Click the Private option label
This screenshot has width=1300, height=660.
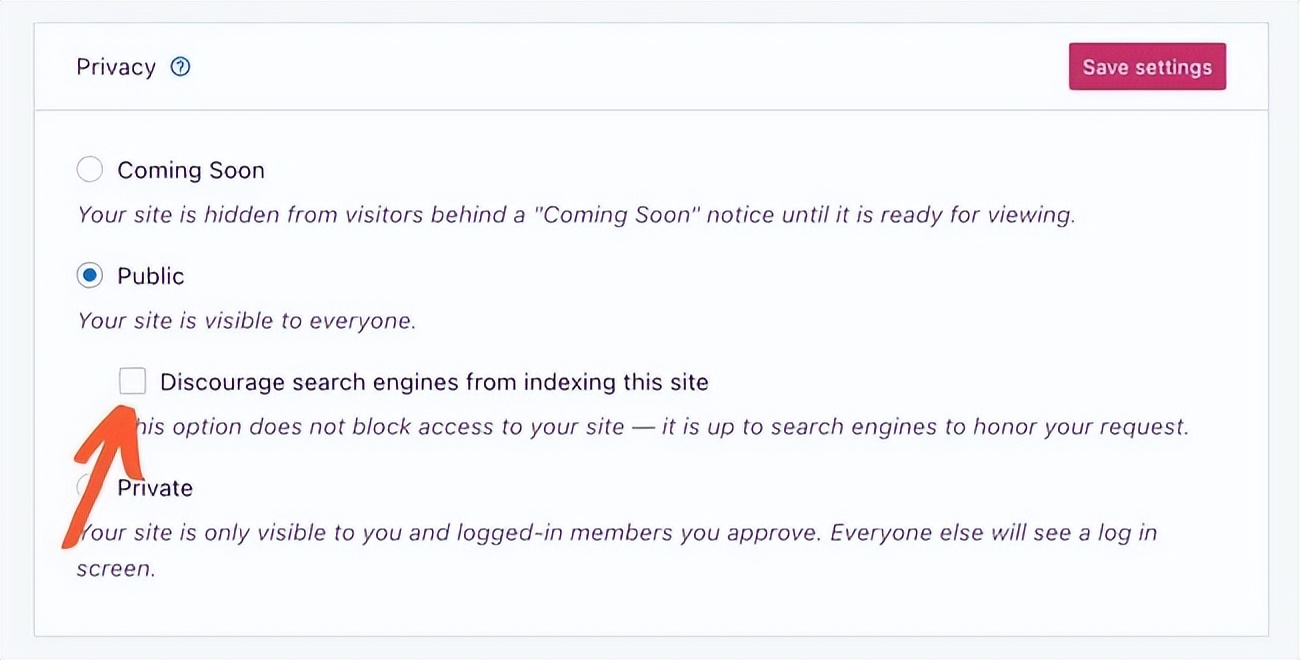click(155, 488)
